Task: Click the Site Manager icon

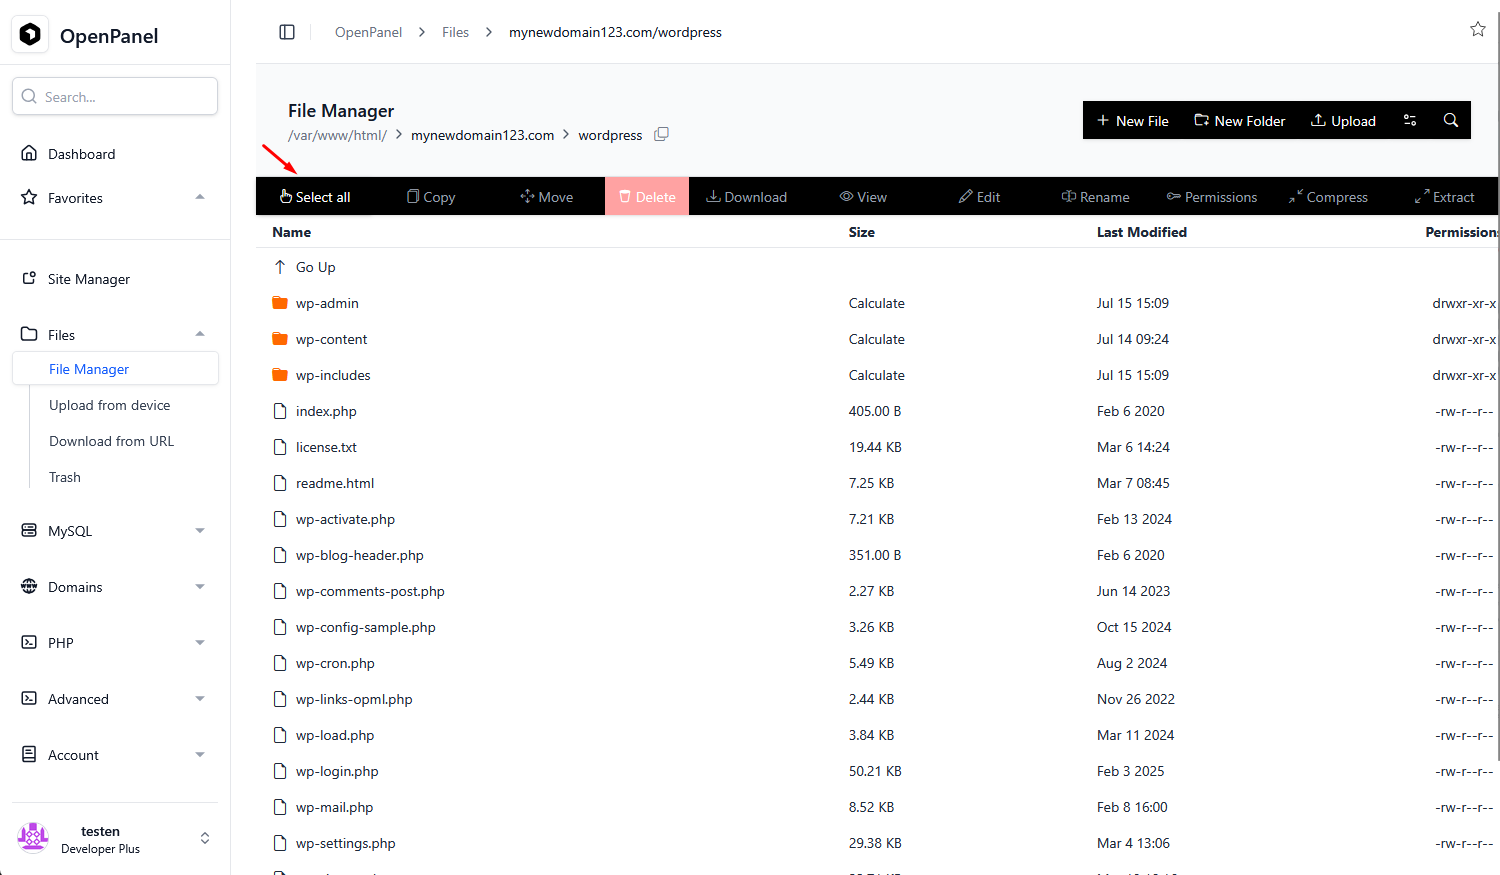Action: coord(29,278)
